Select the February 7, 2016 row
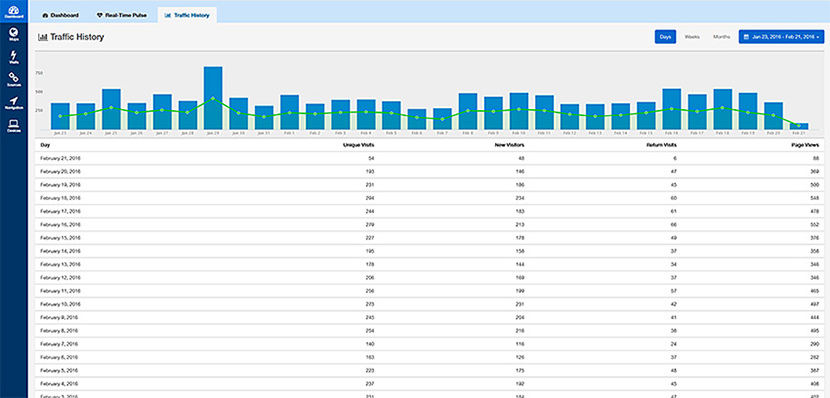The image size is (830, 398). [x=430, y=343]
